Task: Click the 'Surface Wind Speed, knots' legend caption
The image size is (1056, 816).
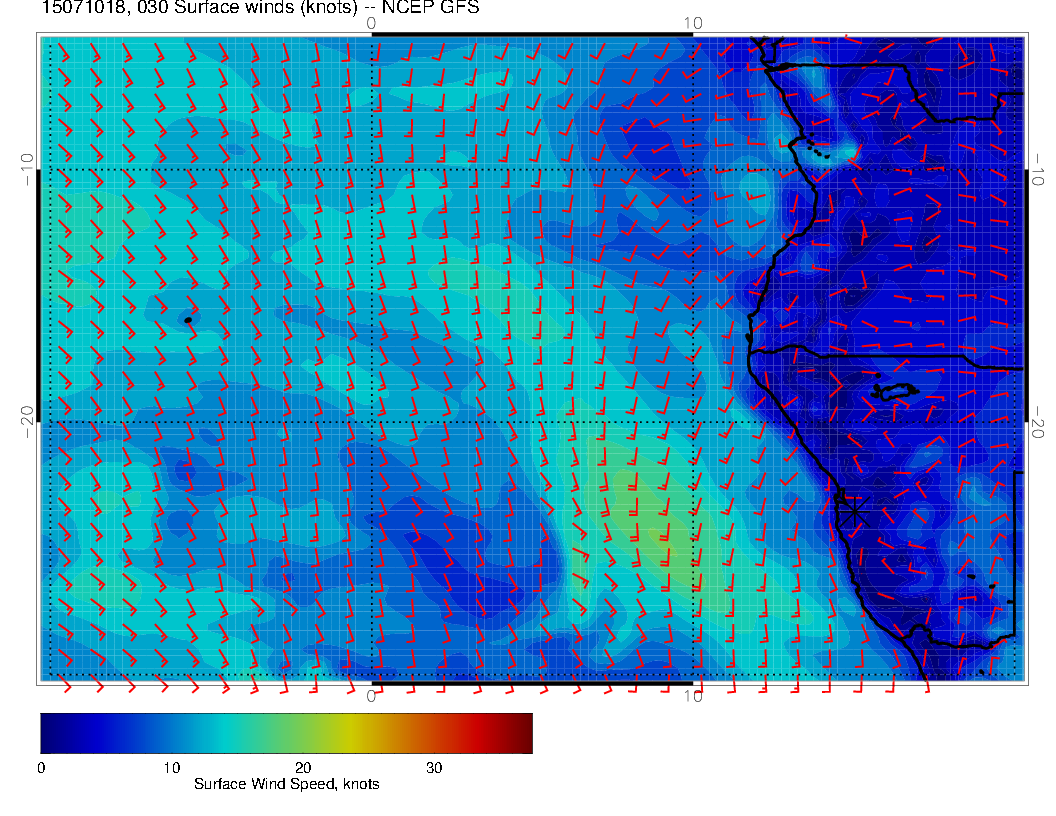Action: [x=286, y=784]
